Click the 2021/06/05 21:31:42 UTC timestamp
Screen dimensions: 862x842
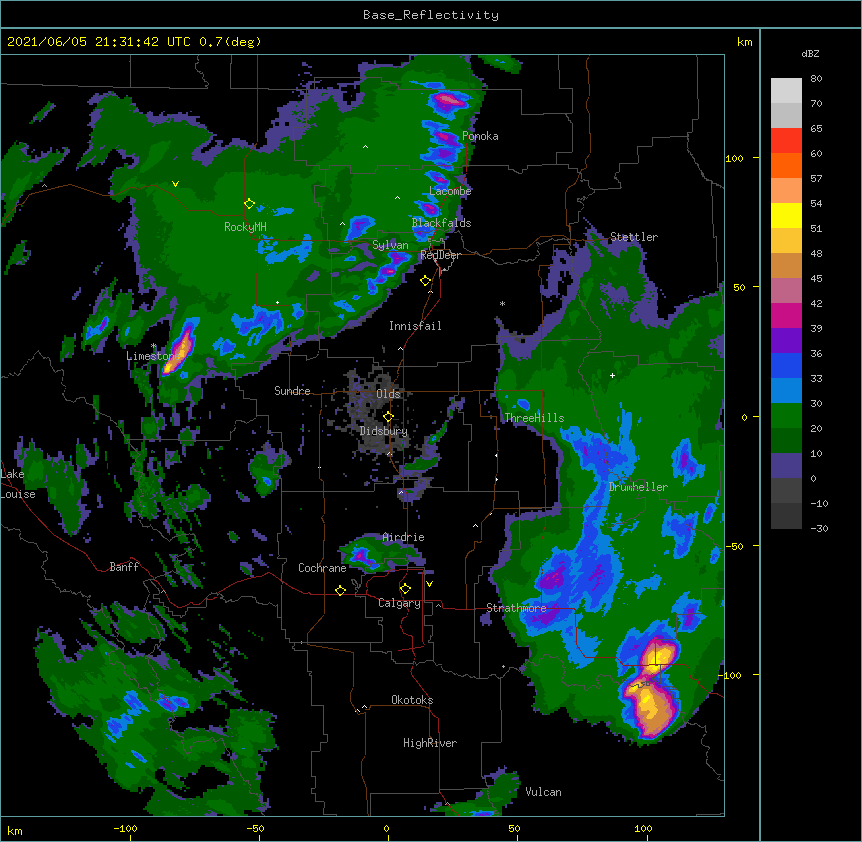click(x=99, y=42)
